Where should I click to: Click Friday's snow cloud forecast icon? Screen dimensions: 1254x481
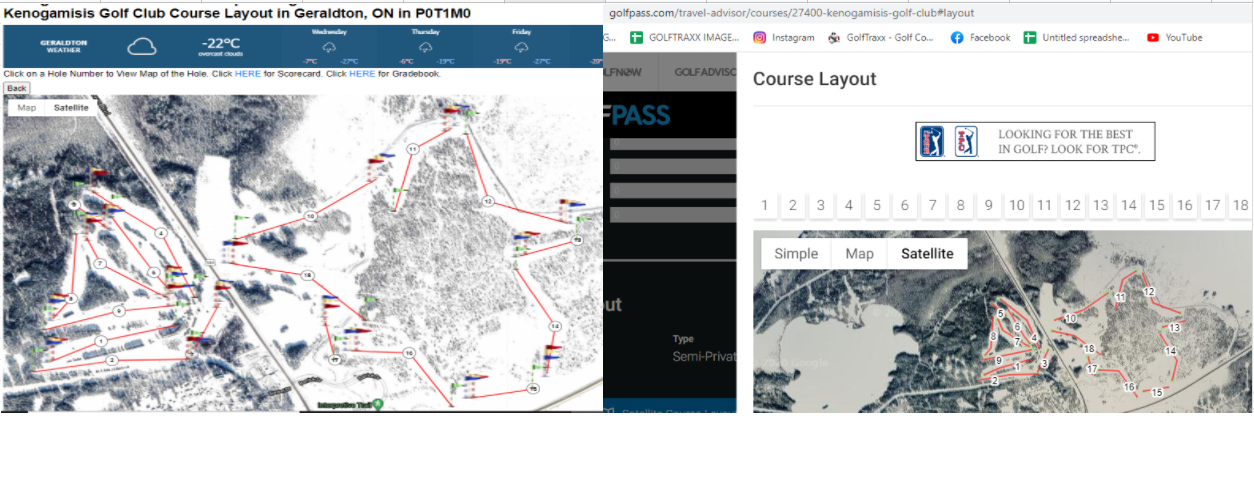tap(522, 47)
